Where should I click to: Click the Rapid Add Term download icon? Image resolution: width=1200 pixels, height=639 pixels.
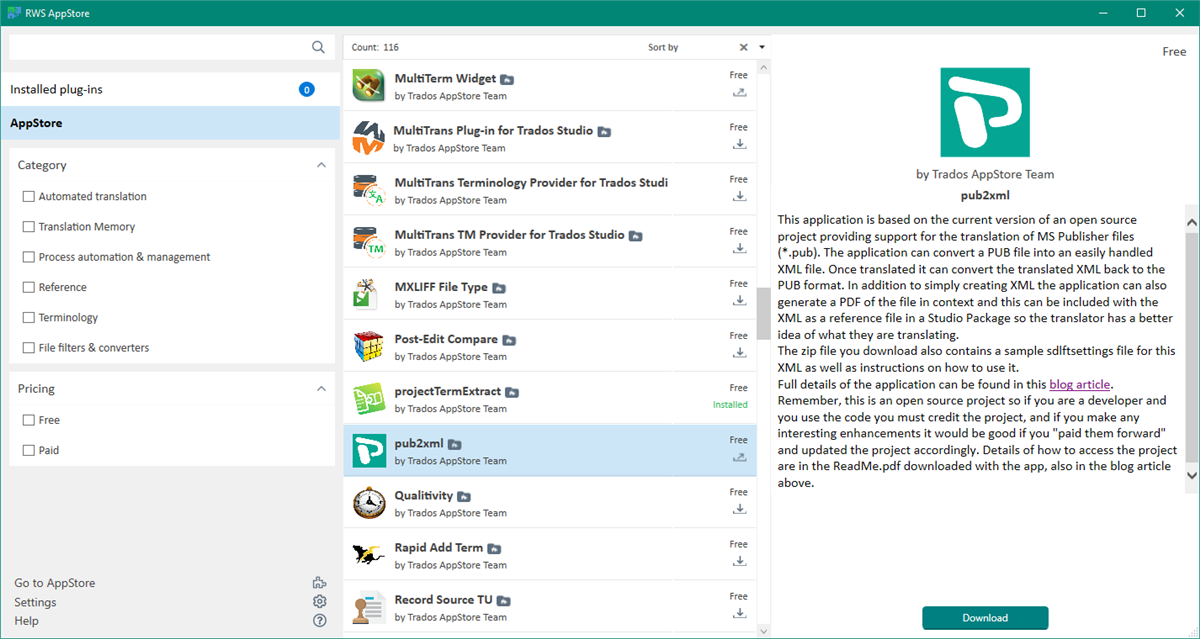[739, 561]
